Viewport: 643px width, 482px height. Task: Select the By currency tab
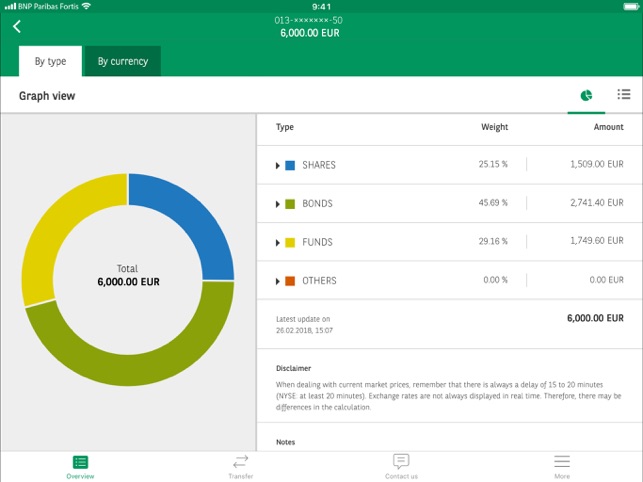[122, 61]
